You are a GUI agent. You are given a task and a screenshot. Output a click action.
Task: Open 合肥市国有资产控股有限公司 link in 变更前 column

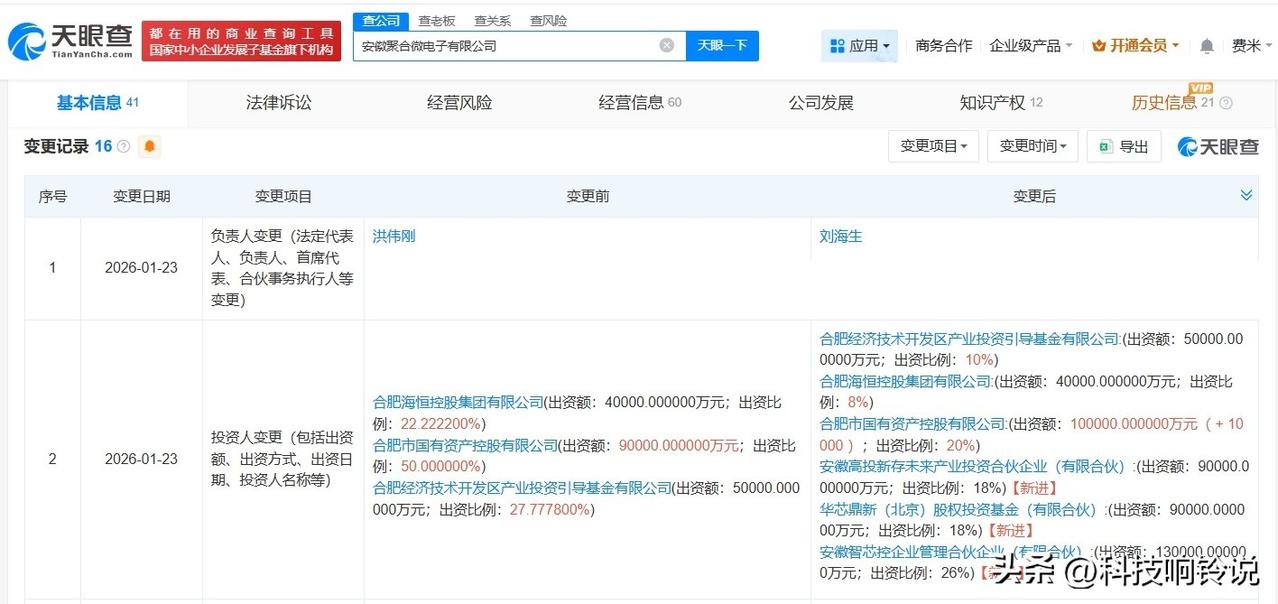click(x=464, y=445)
